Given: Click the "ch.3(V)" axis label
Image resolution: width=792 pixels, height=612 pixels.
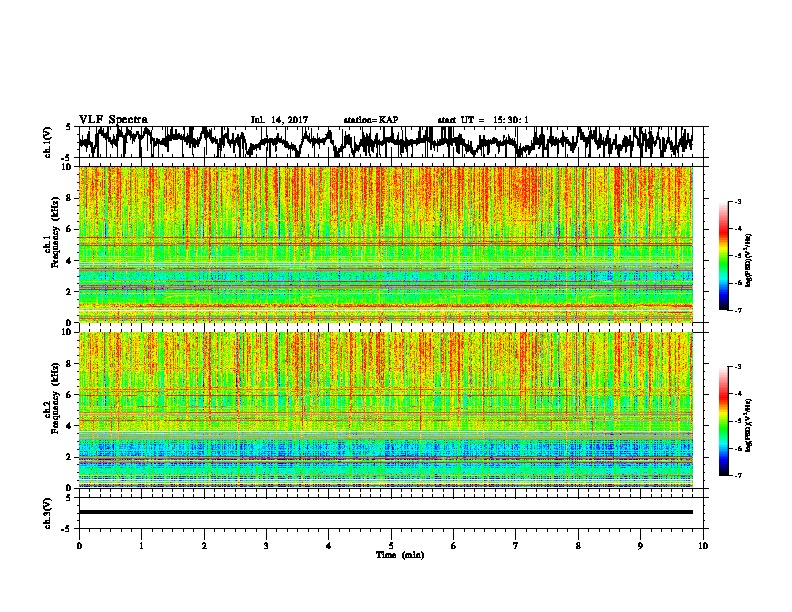Looking at the screenshot, I should [x=47, y=513].
